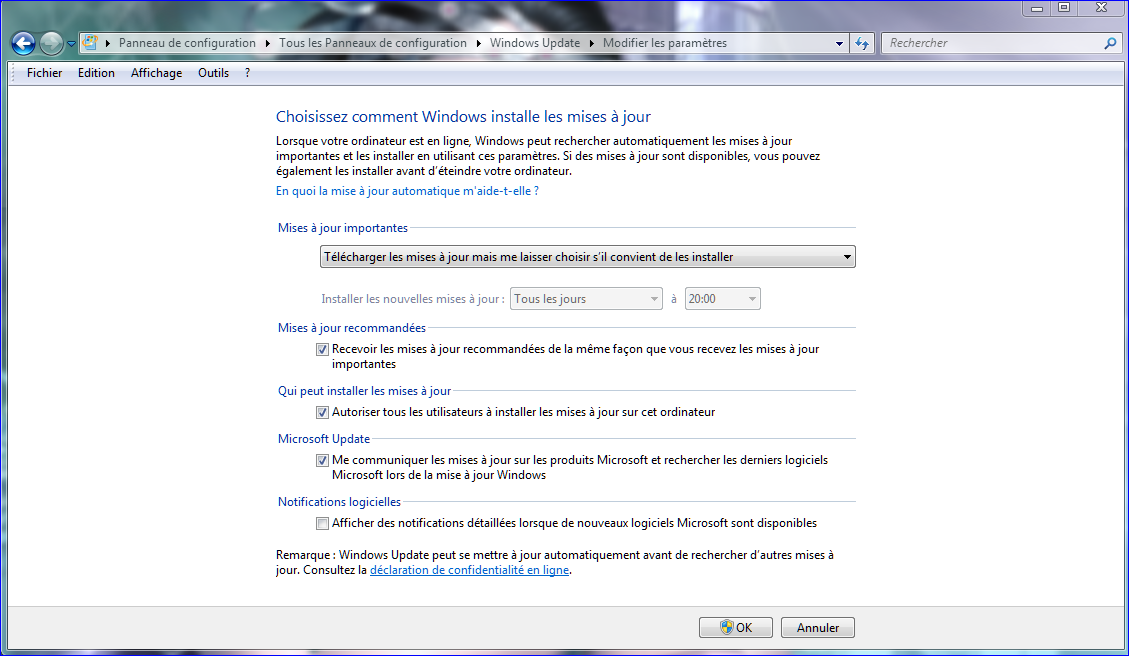The height and width of the screenshot is (656, 1129).
Task: Toggle Recevoir les mises à jour recommandées checkbox
Action: point(323,349)
